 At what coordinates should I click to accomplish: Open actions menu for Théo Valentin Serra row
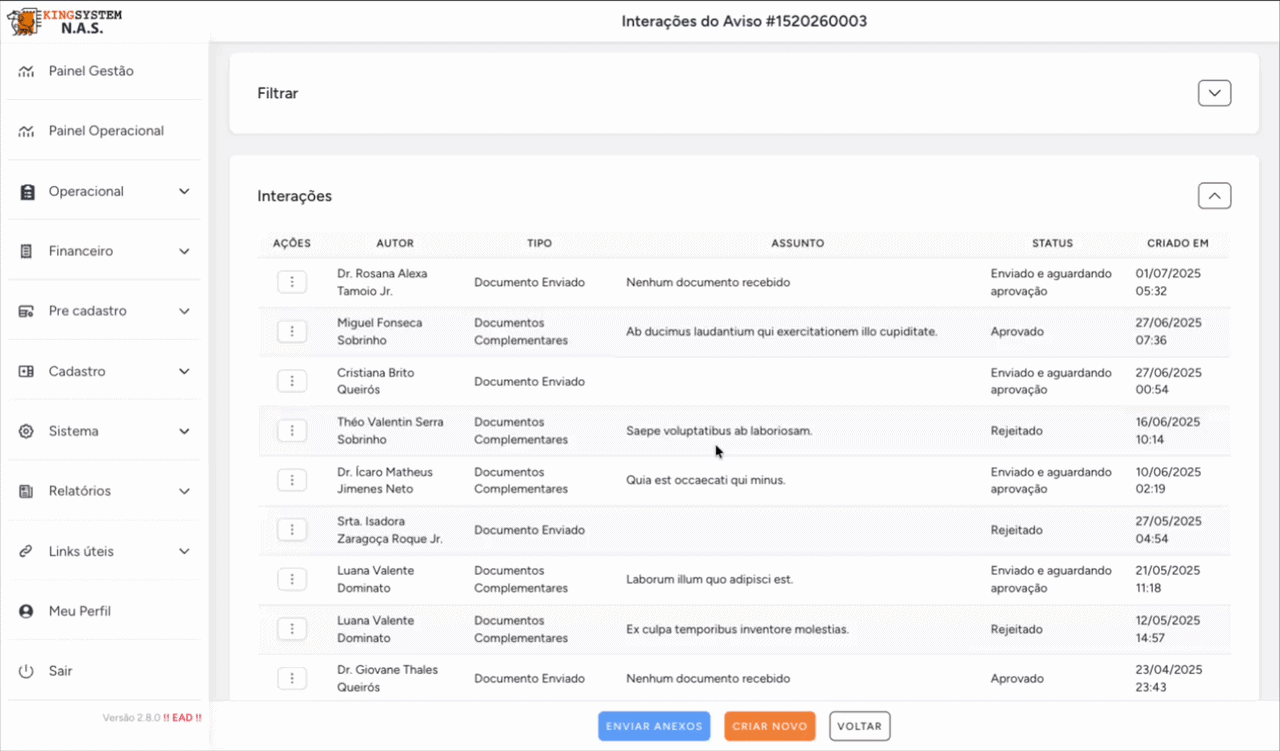click(x=291, y=430)
